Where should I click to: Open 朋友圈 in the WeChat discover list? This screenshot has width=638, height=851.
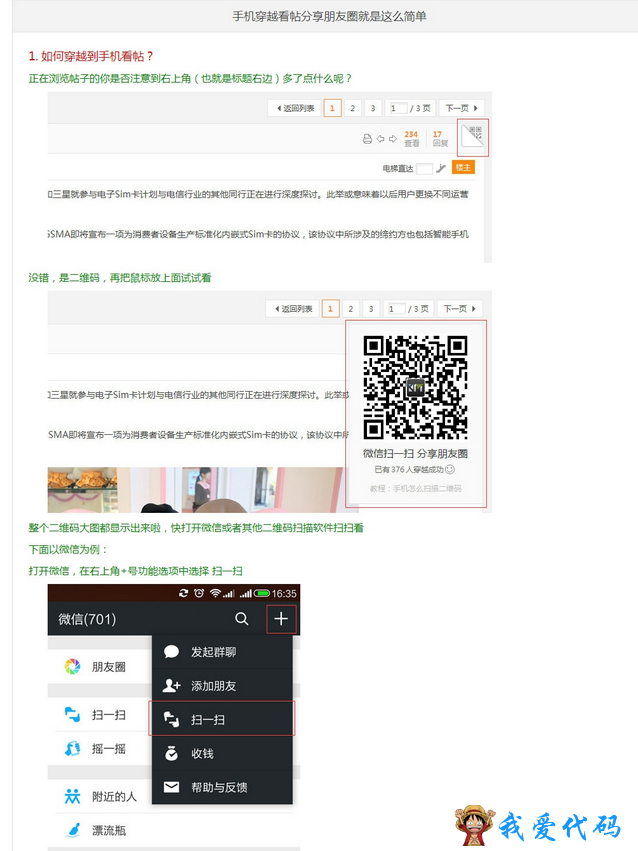[x=100, y=666]
